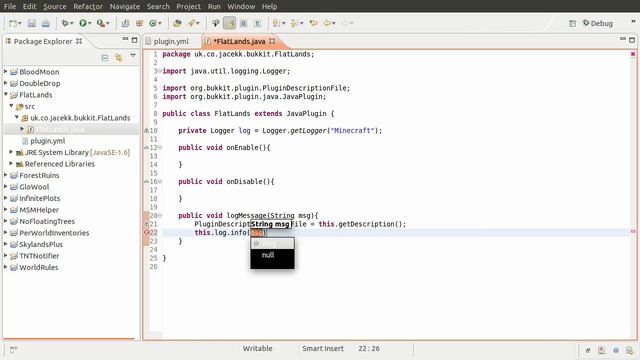640x360 pixels.
Task: Create a New Java Class icon
Action: (153, 23)
